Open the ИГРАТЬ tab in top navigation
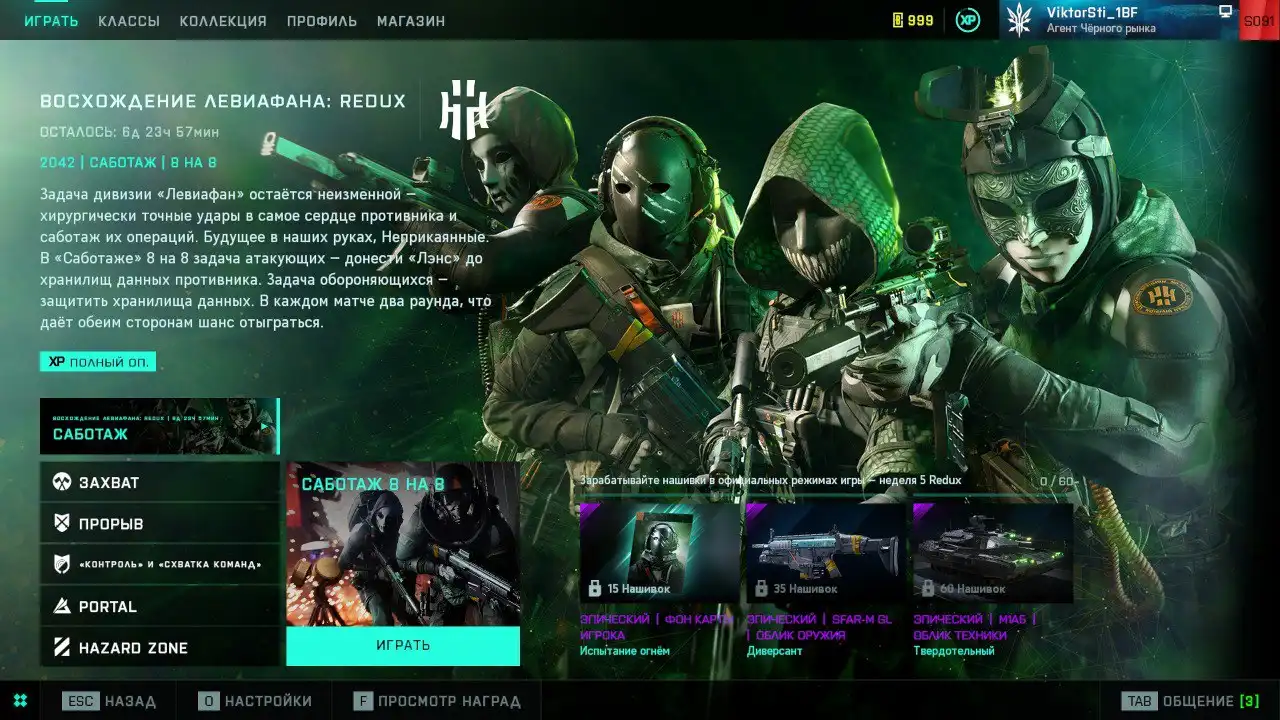This screenshot has width=1280, height=720. [x=51, y=21]
